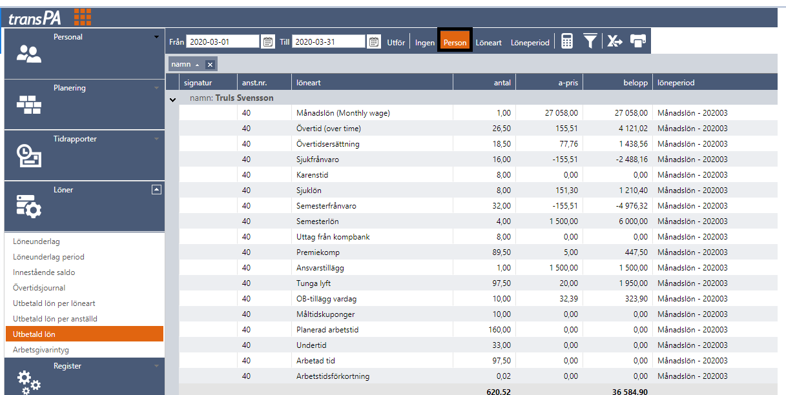This screenshot has height=403, width=788.
Task: Open Arbetsgivarintyg link in sidebar
Action: tap(41, 349)
